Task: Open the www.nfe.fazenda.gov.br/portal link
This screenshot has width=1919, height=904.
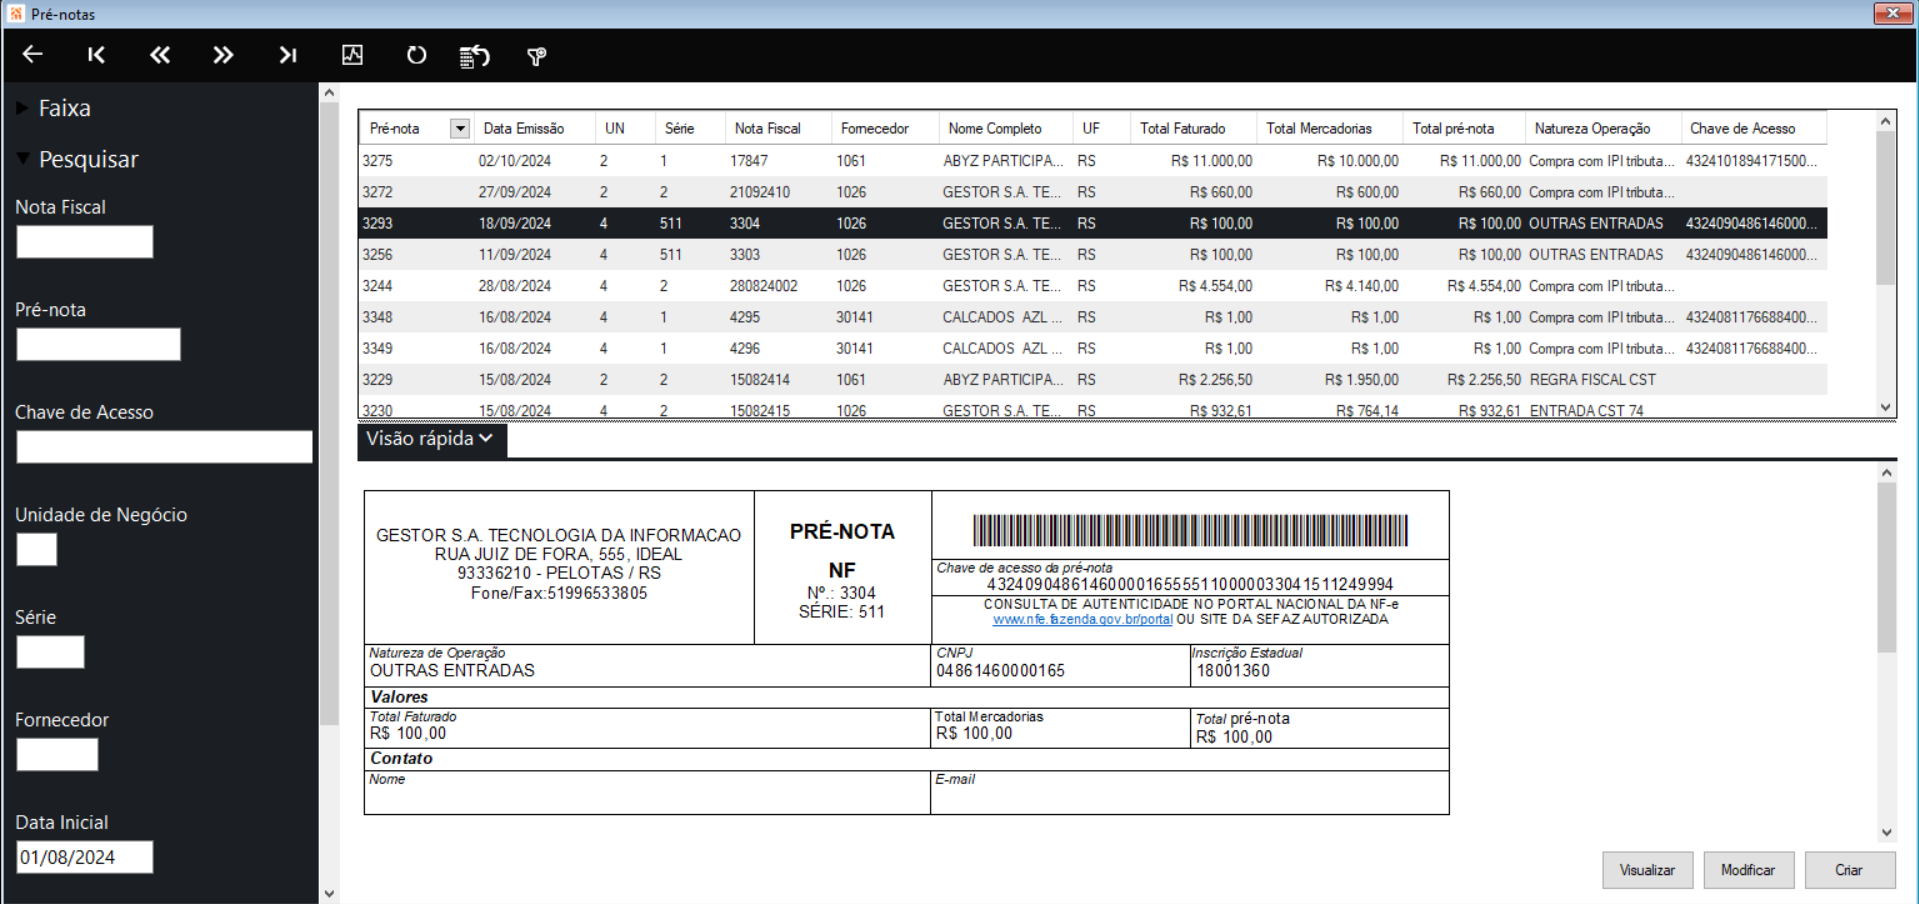Action: tap(1082, 620)
